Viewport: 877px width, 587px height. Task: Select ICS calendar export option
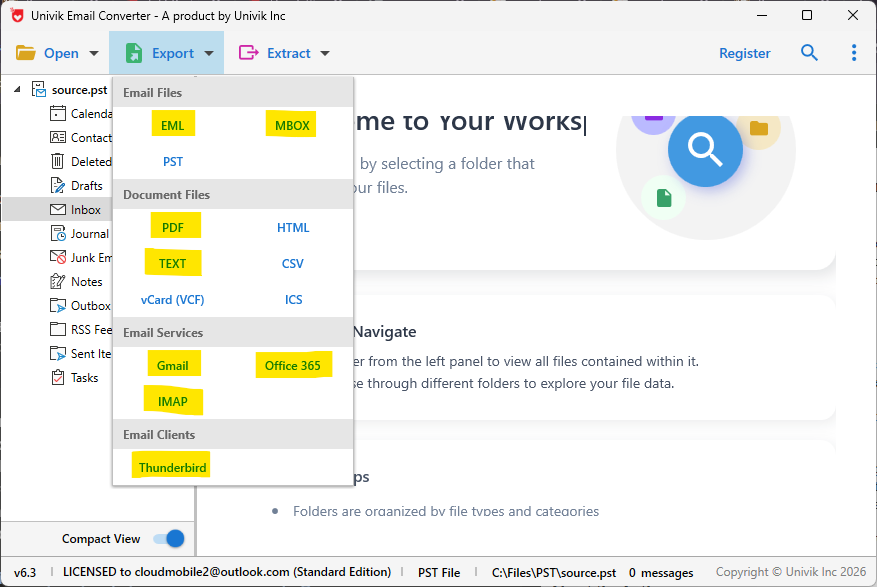294,300
